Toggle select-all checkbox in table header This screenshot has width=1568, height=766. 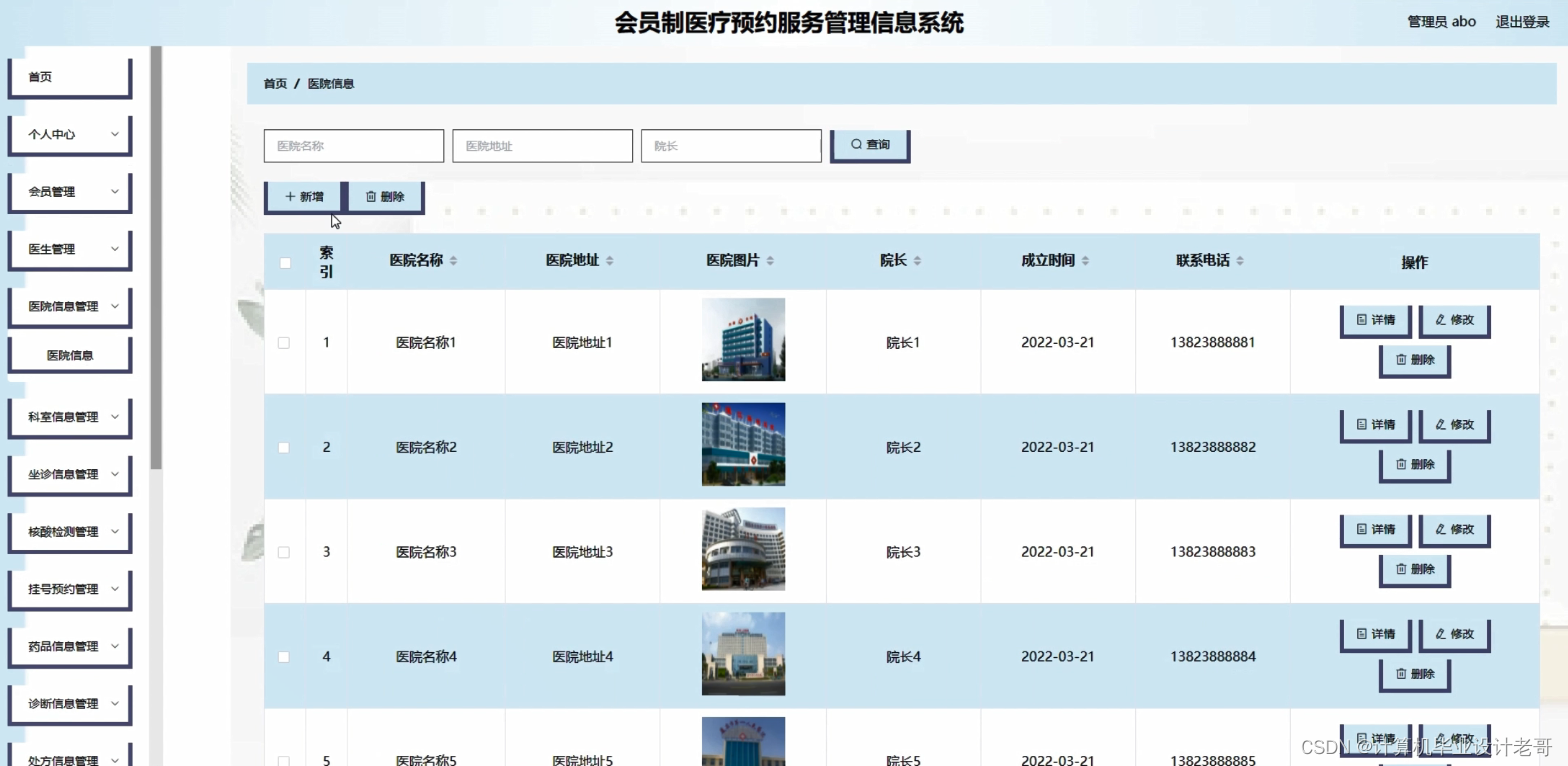pos(285,263)
